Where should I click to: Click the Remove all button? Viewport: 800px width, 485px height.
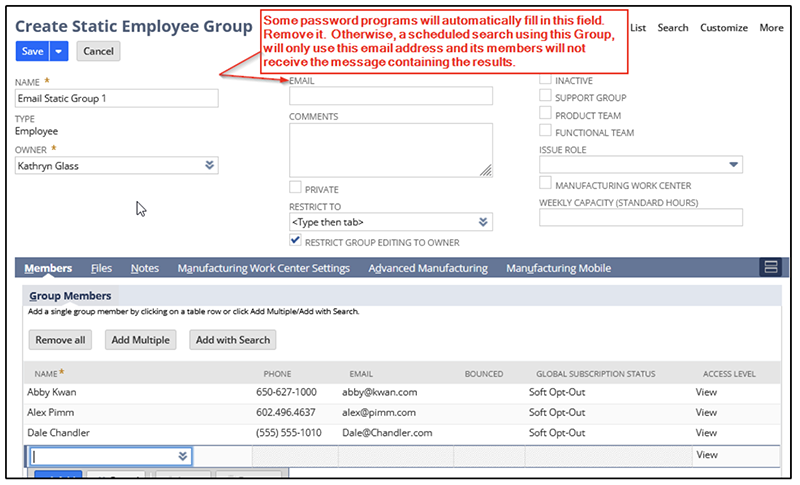click(60, 340)
